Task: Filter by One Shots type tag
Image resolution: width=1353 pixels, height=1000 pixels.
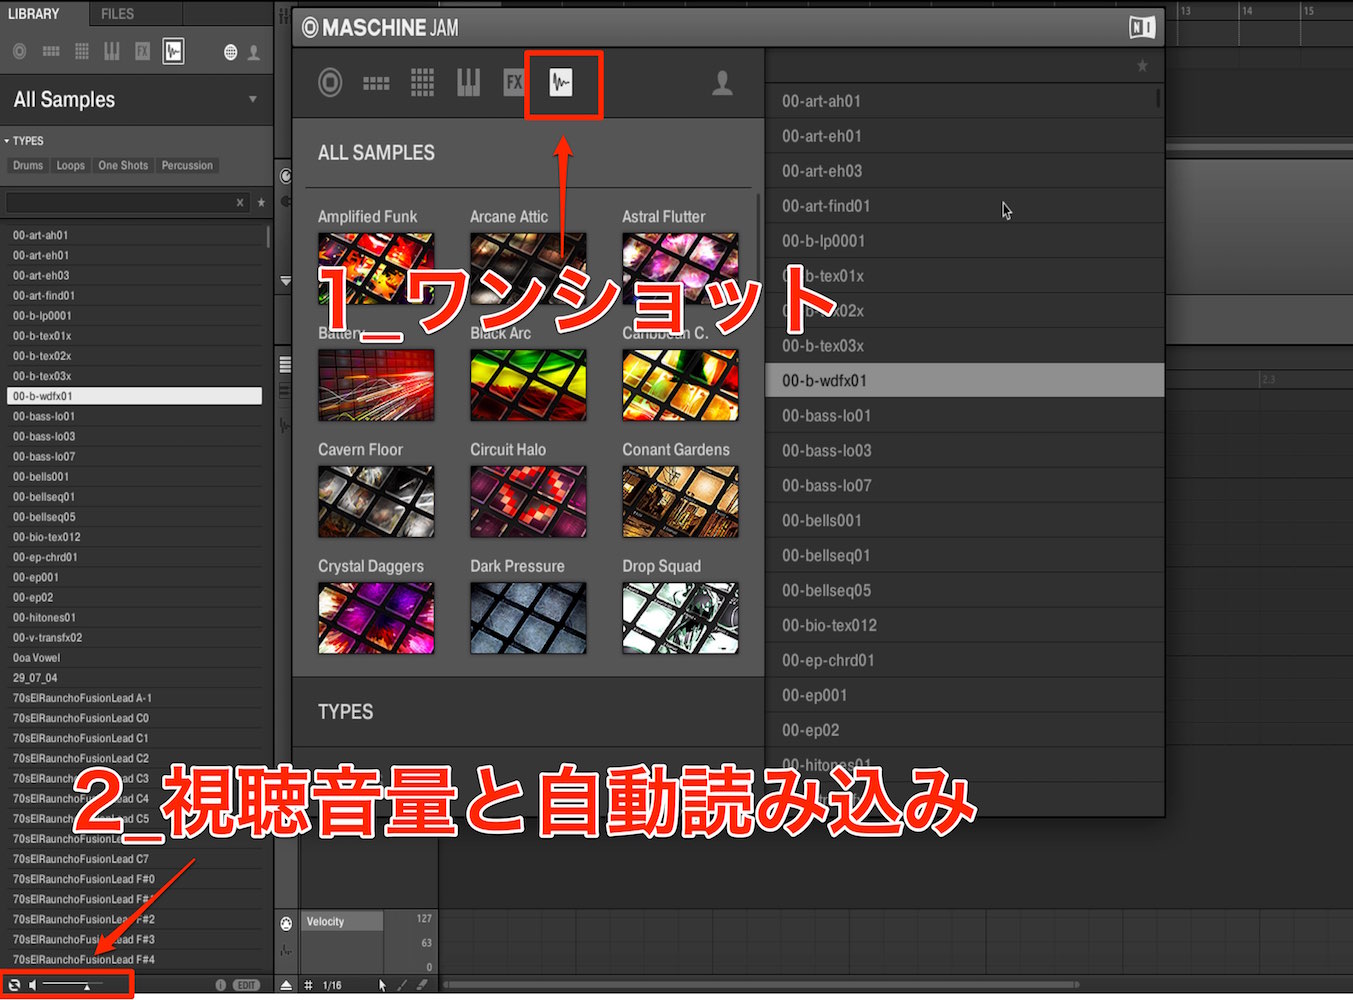Action: point(123,165)
